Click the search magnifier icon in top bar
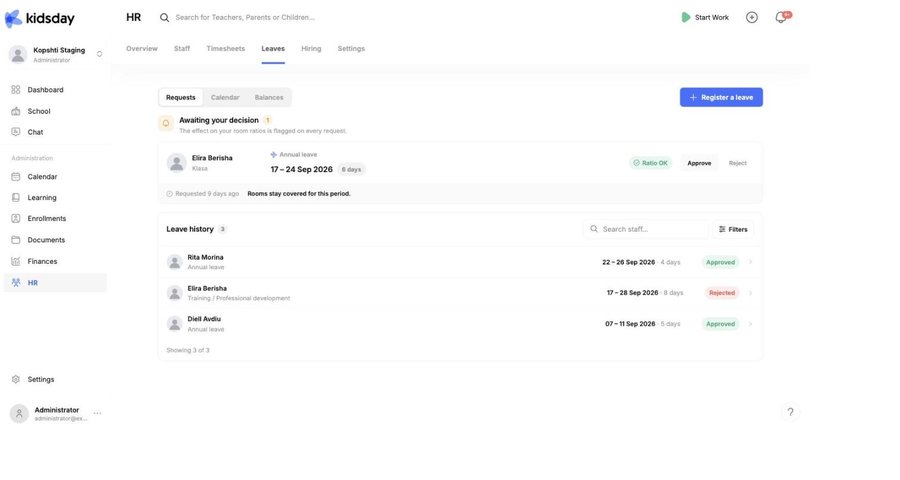Viewport: 900px width, 480px height. tap(164, 18)
